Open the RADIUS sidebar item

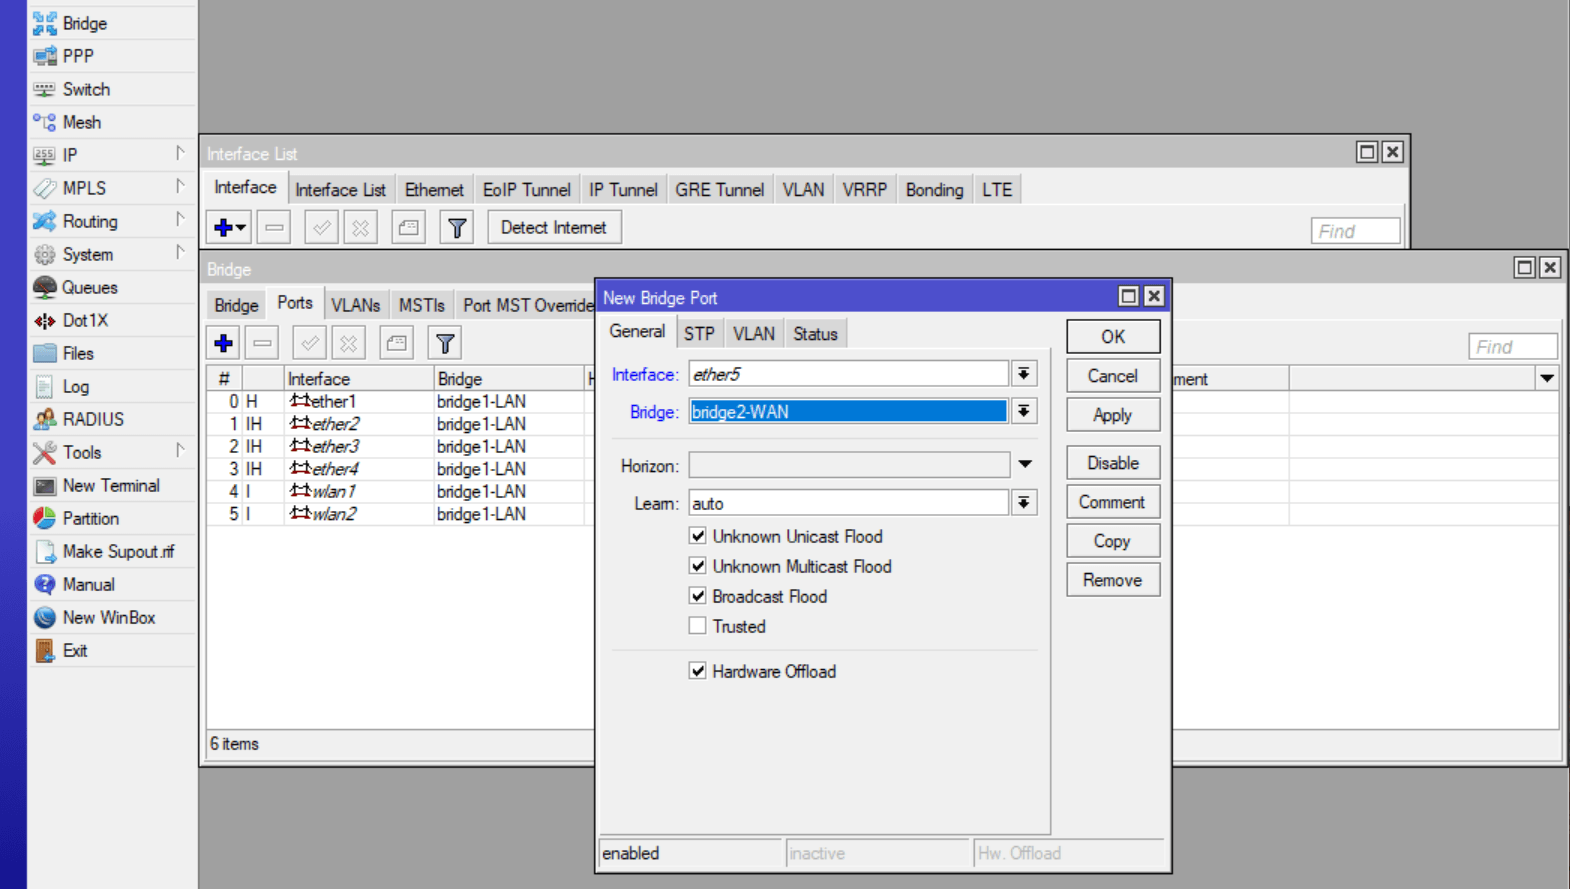coord(92,420)
